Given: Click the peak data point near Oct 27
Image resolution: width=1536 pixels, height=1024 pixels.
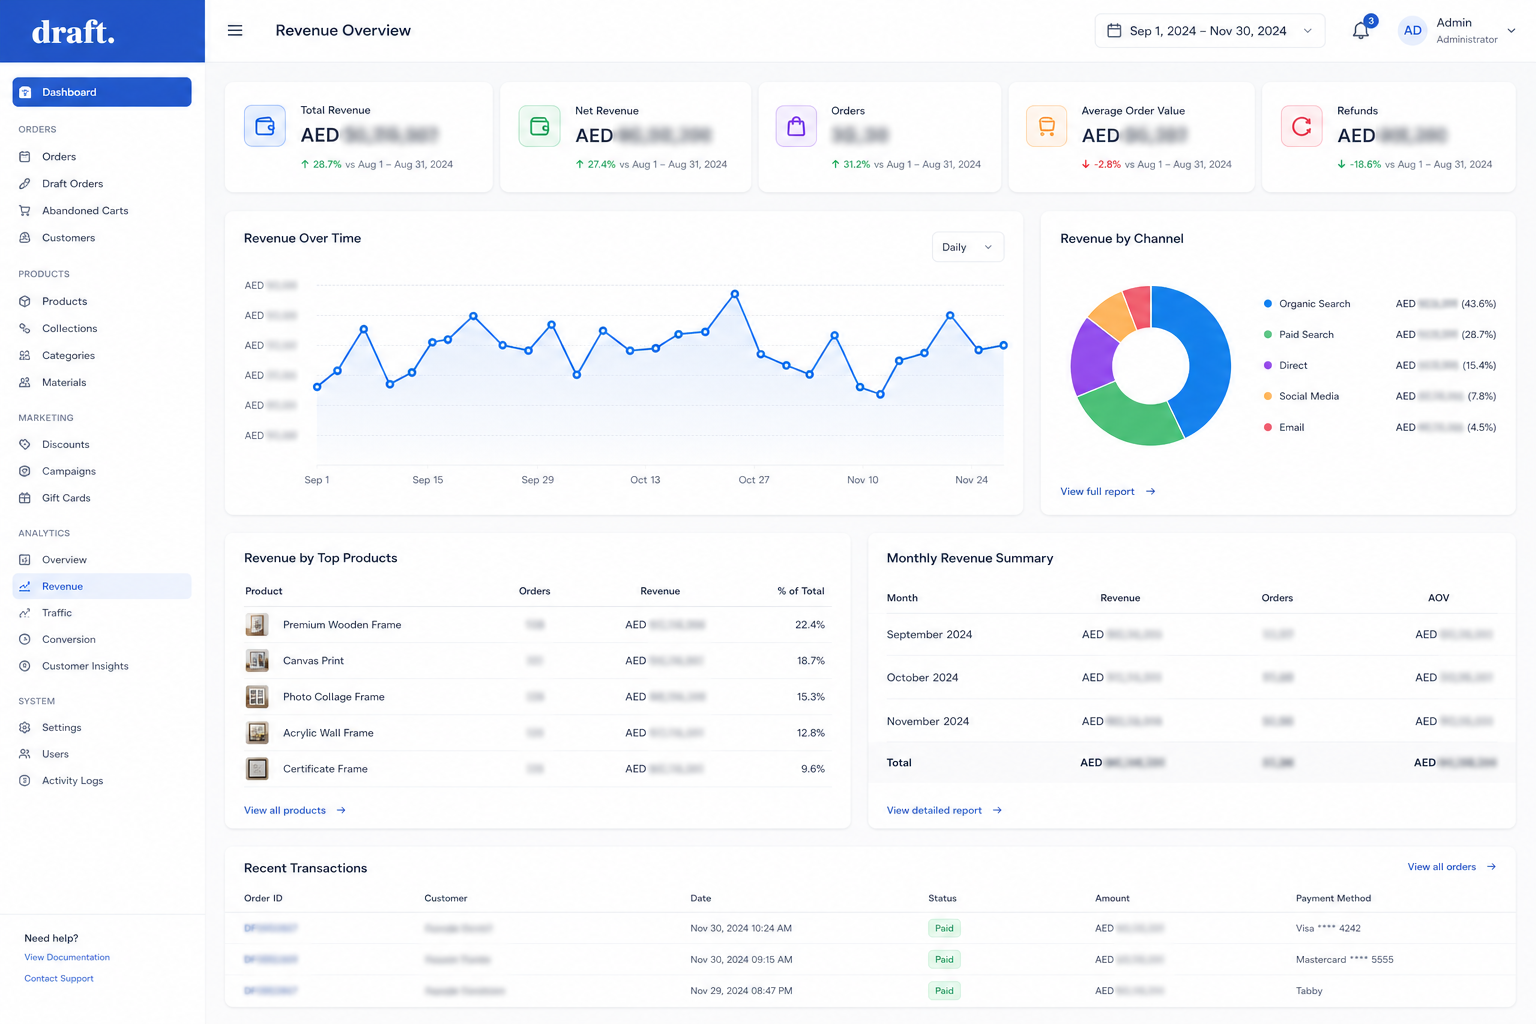Looking at the screenshot, I should point(735,294).
